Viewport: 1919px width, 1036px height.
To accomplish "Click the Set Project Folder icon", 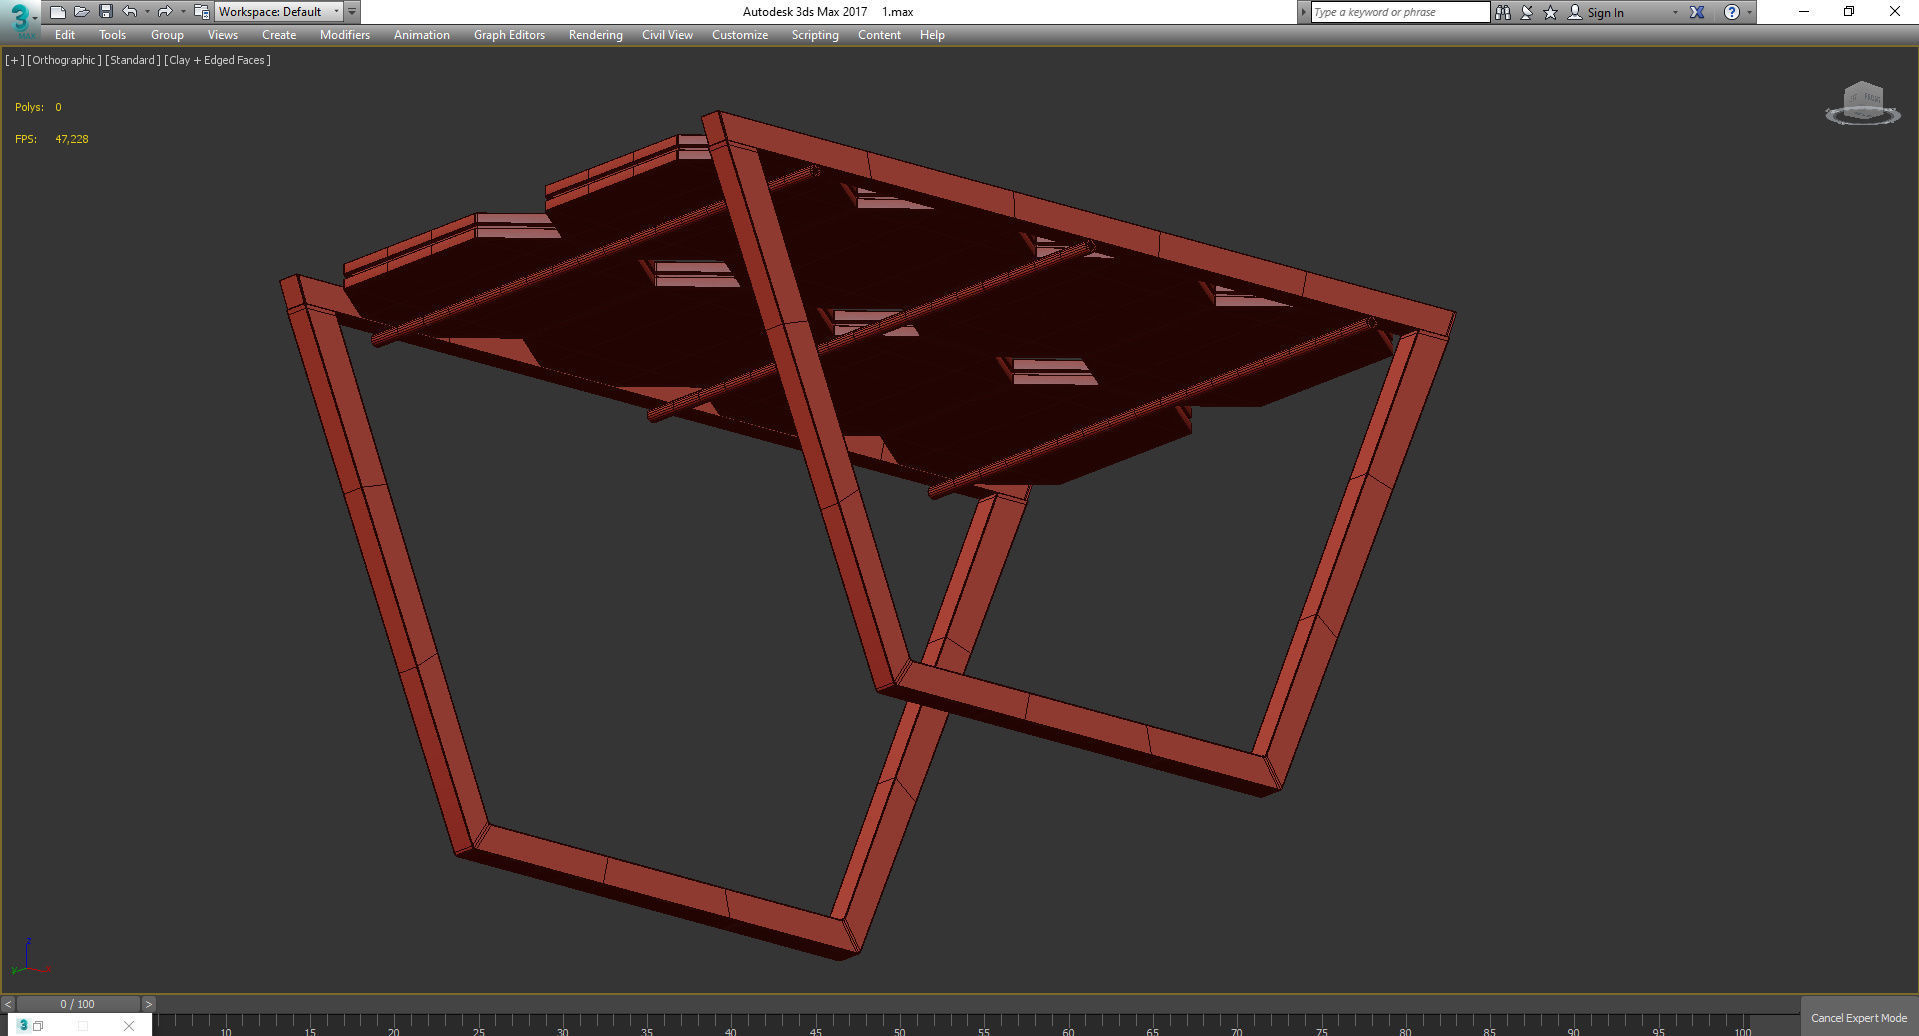I will point(201,12).
